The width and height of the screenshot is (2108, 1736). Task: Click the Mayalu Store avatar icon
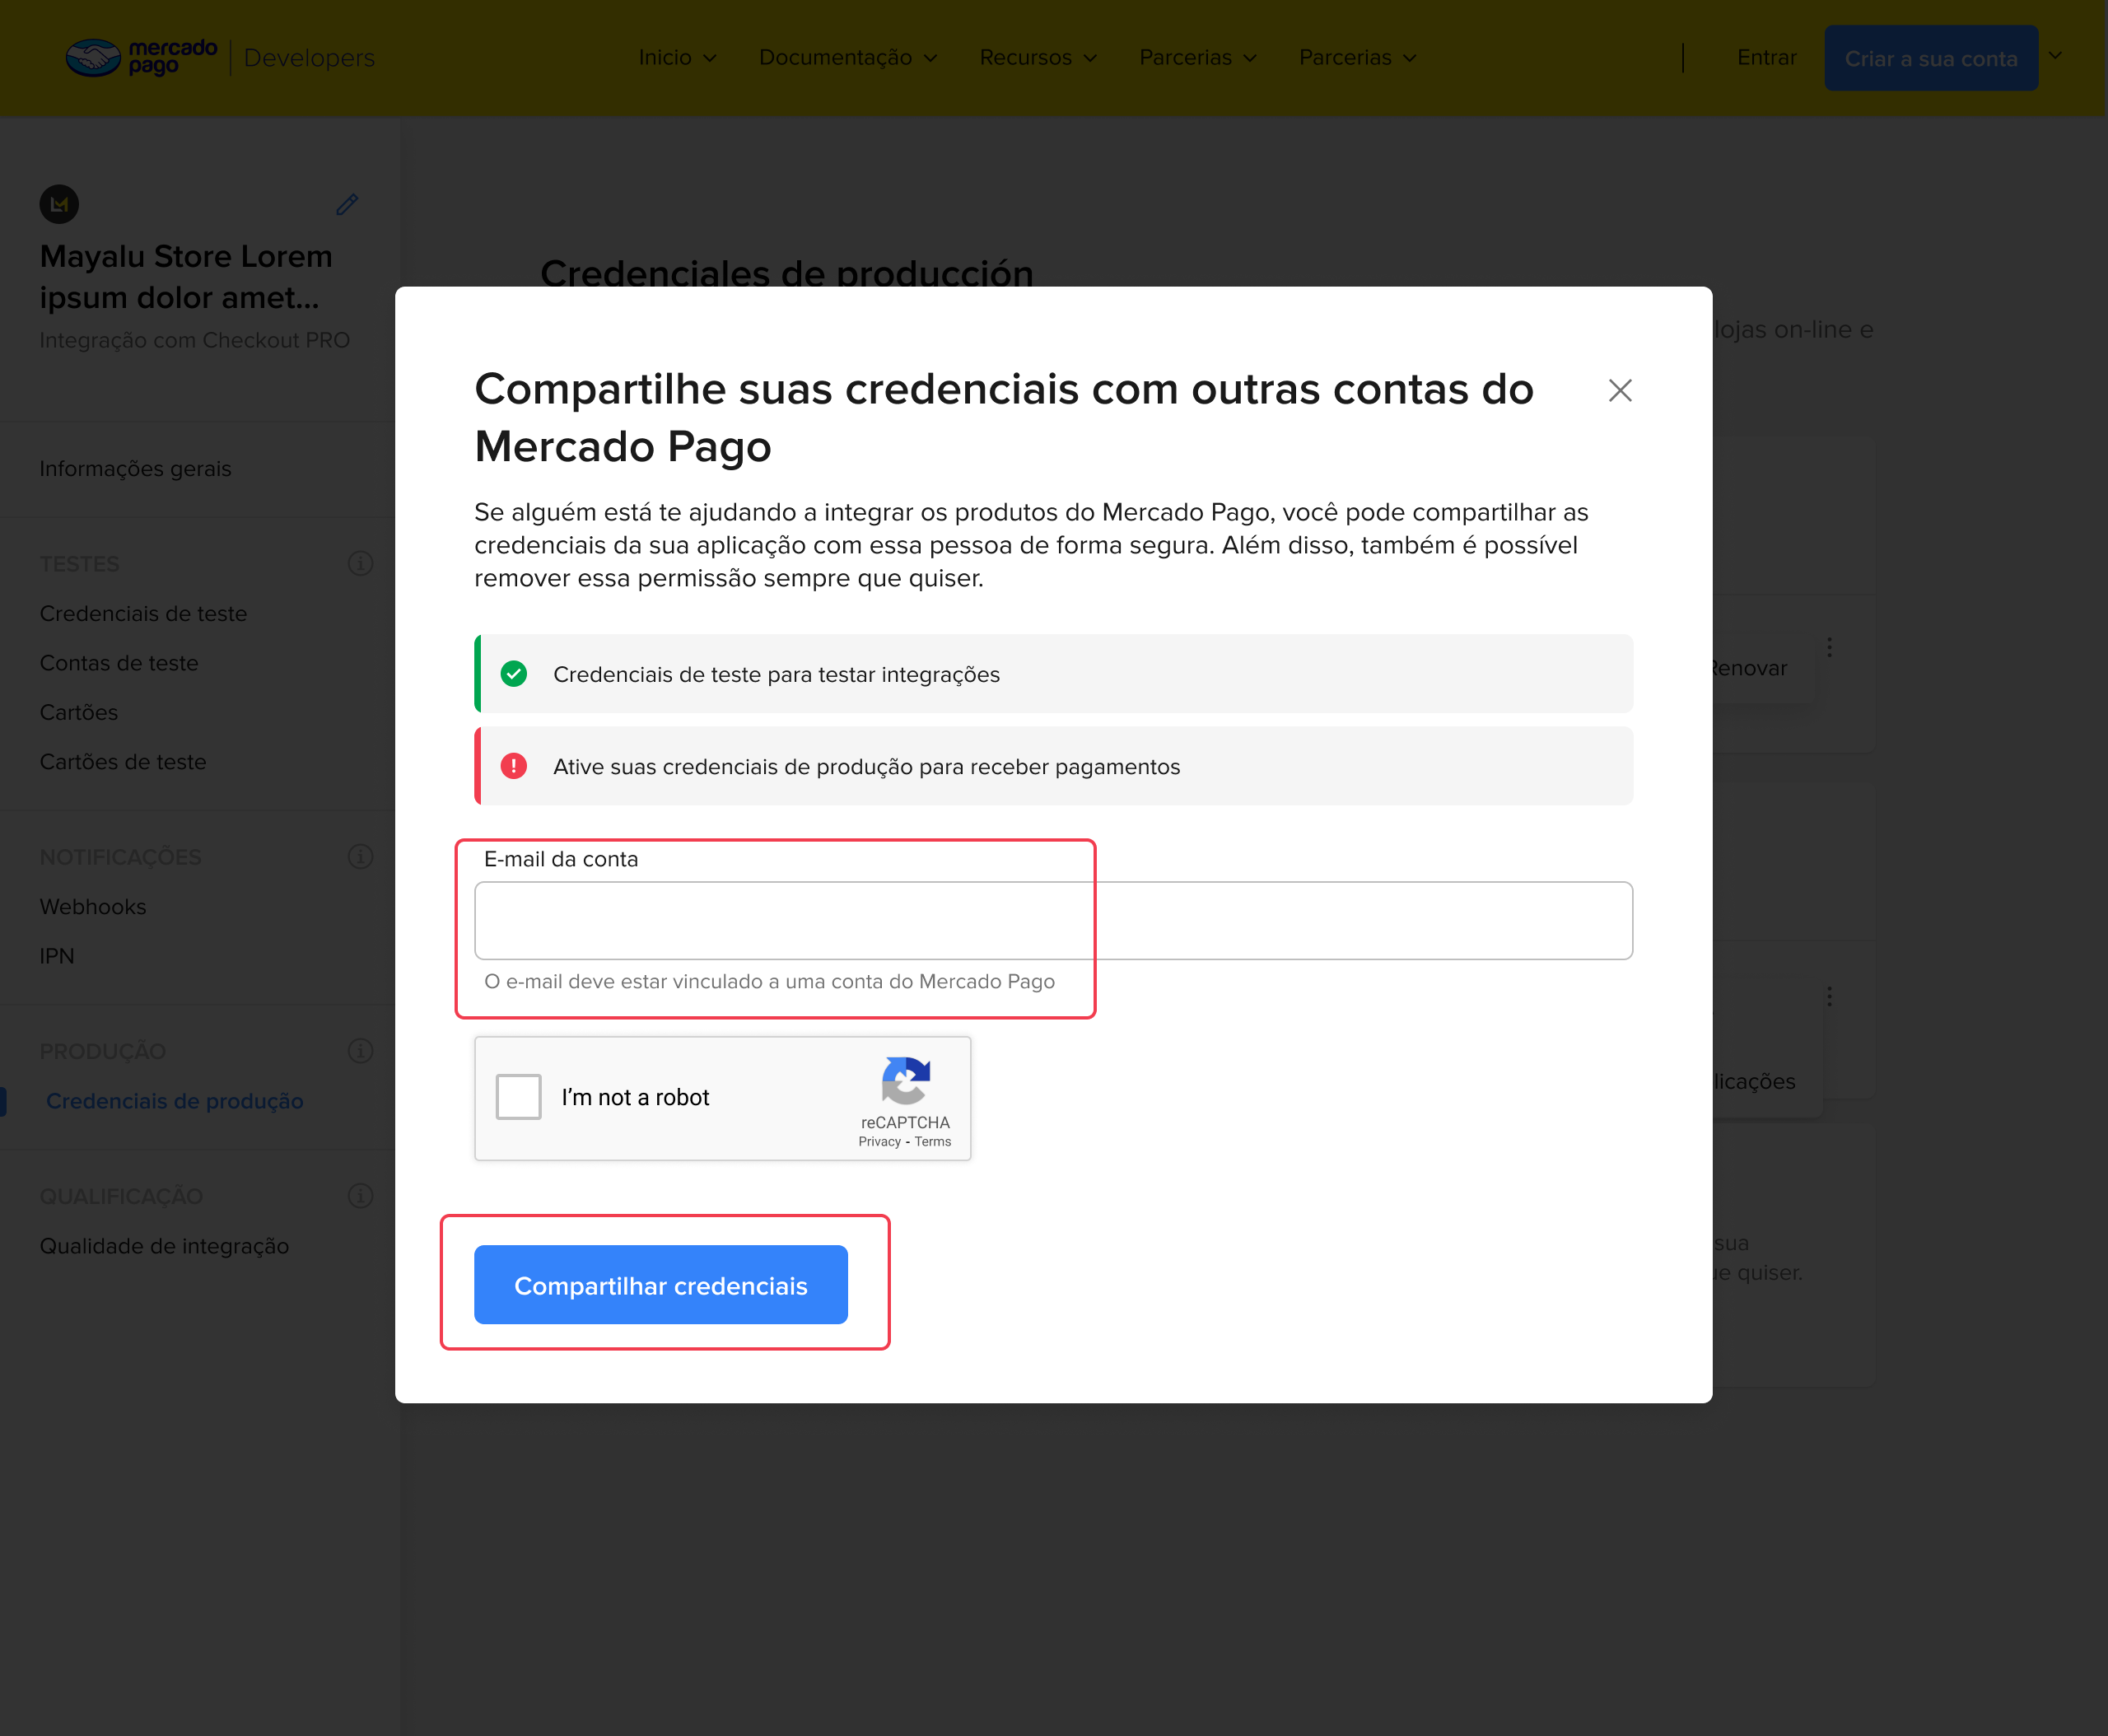point(59,204)
